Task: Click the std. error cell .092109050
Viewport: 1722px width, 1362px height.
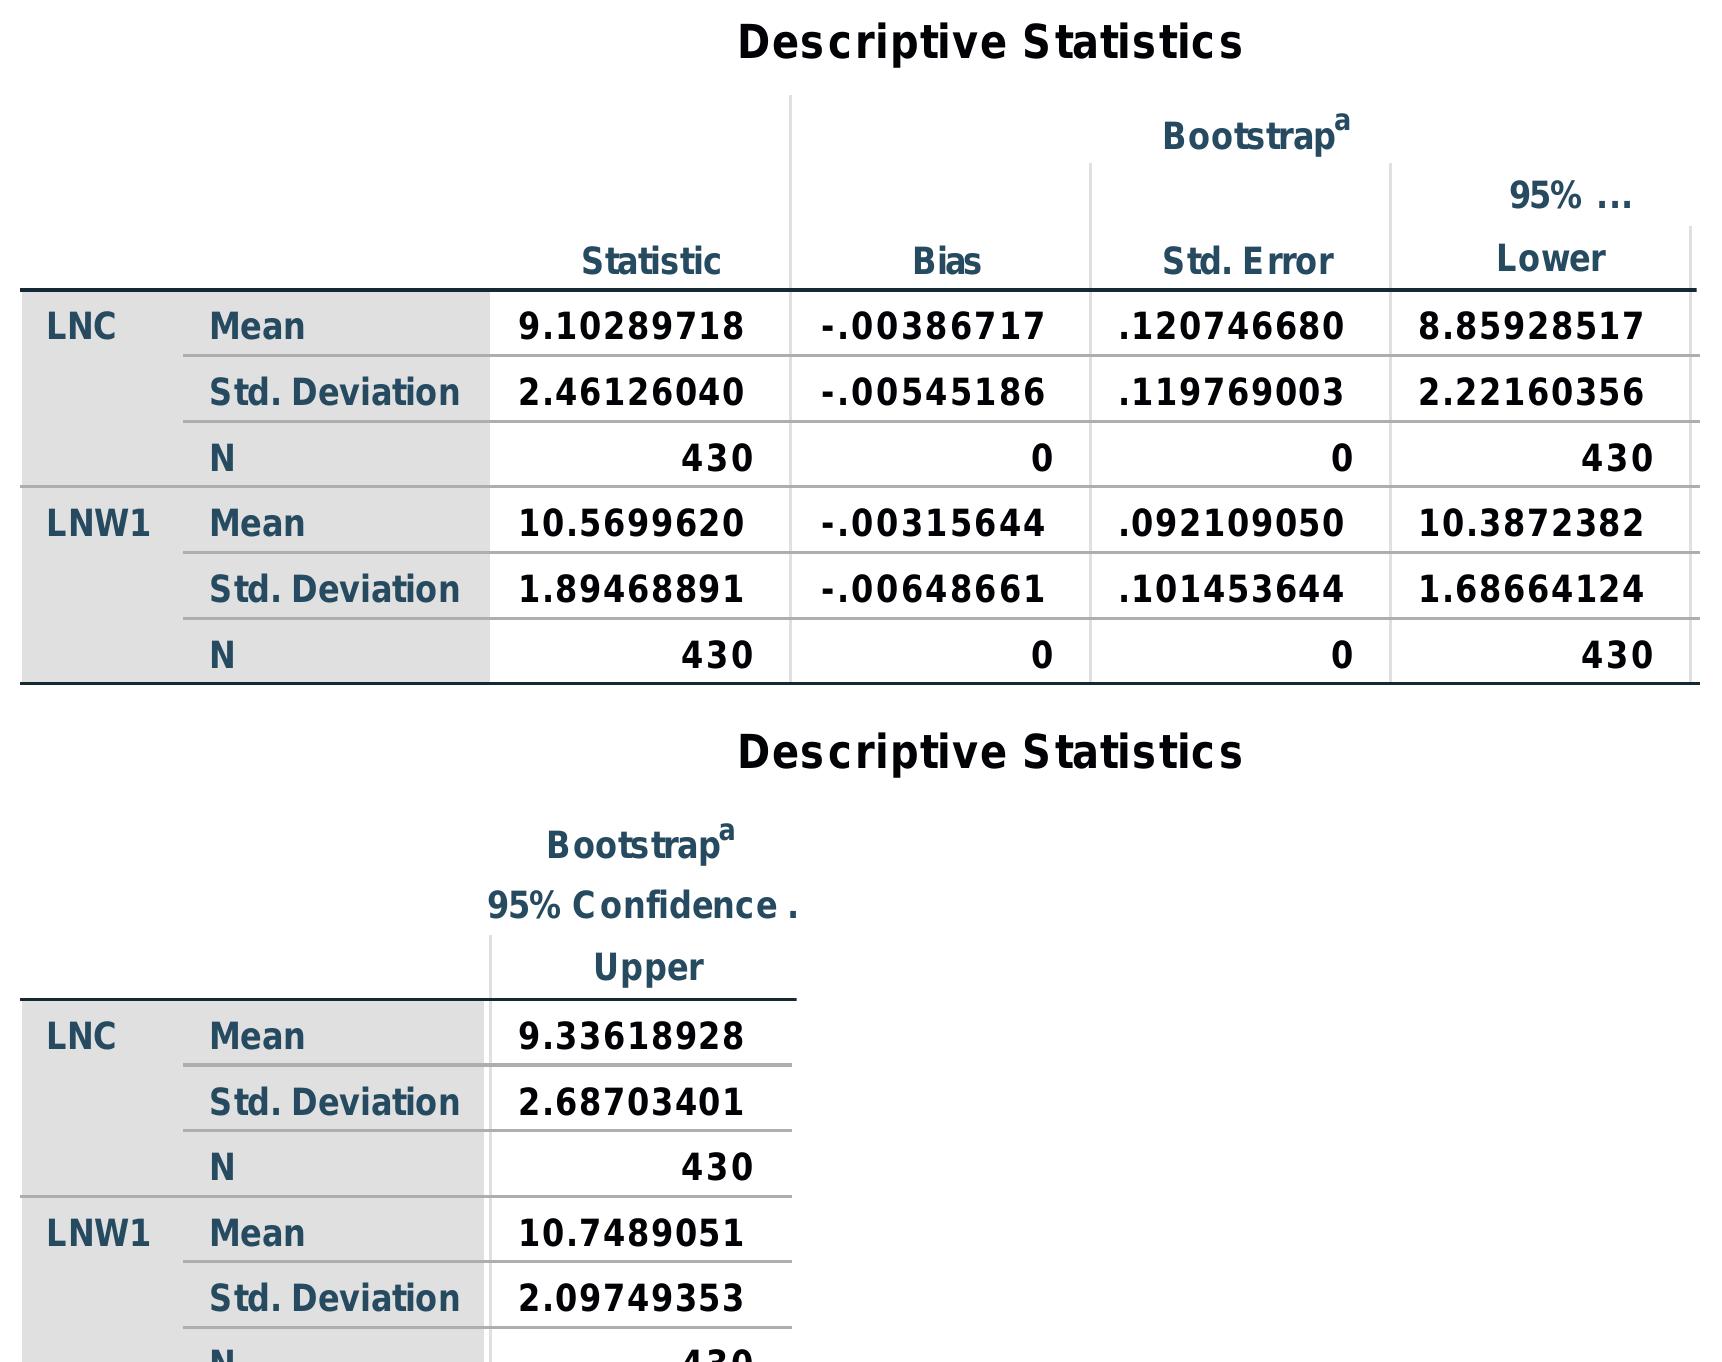Action: [1231, 524]
